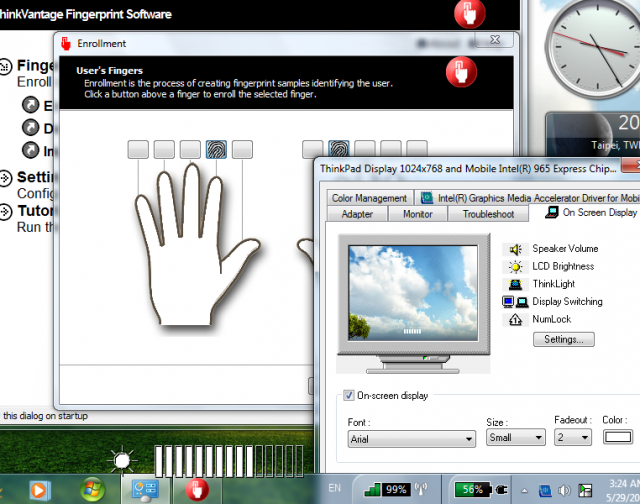Click the red fingerprint icon in Enrollment header
The image size is (640, 504).
coord(461,72)
